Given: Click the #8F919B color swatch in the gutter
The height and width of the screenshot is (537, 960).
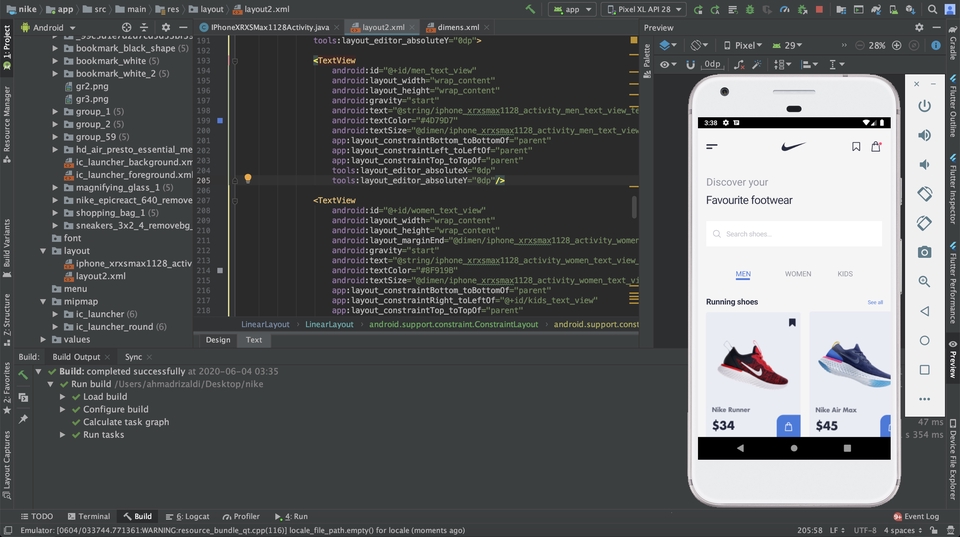Looking at the screenshot, I should 220,270.
